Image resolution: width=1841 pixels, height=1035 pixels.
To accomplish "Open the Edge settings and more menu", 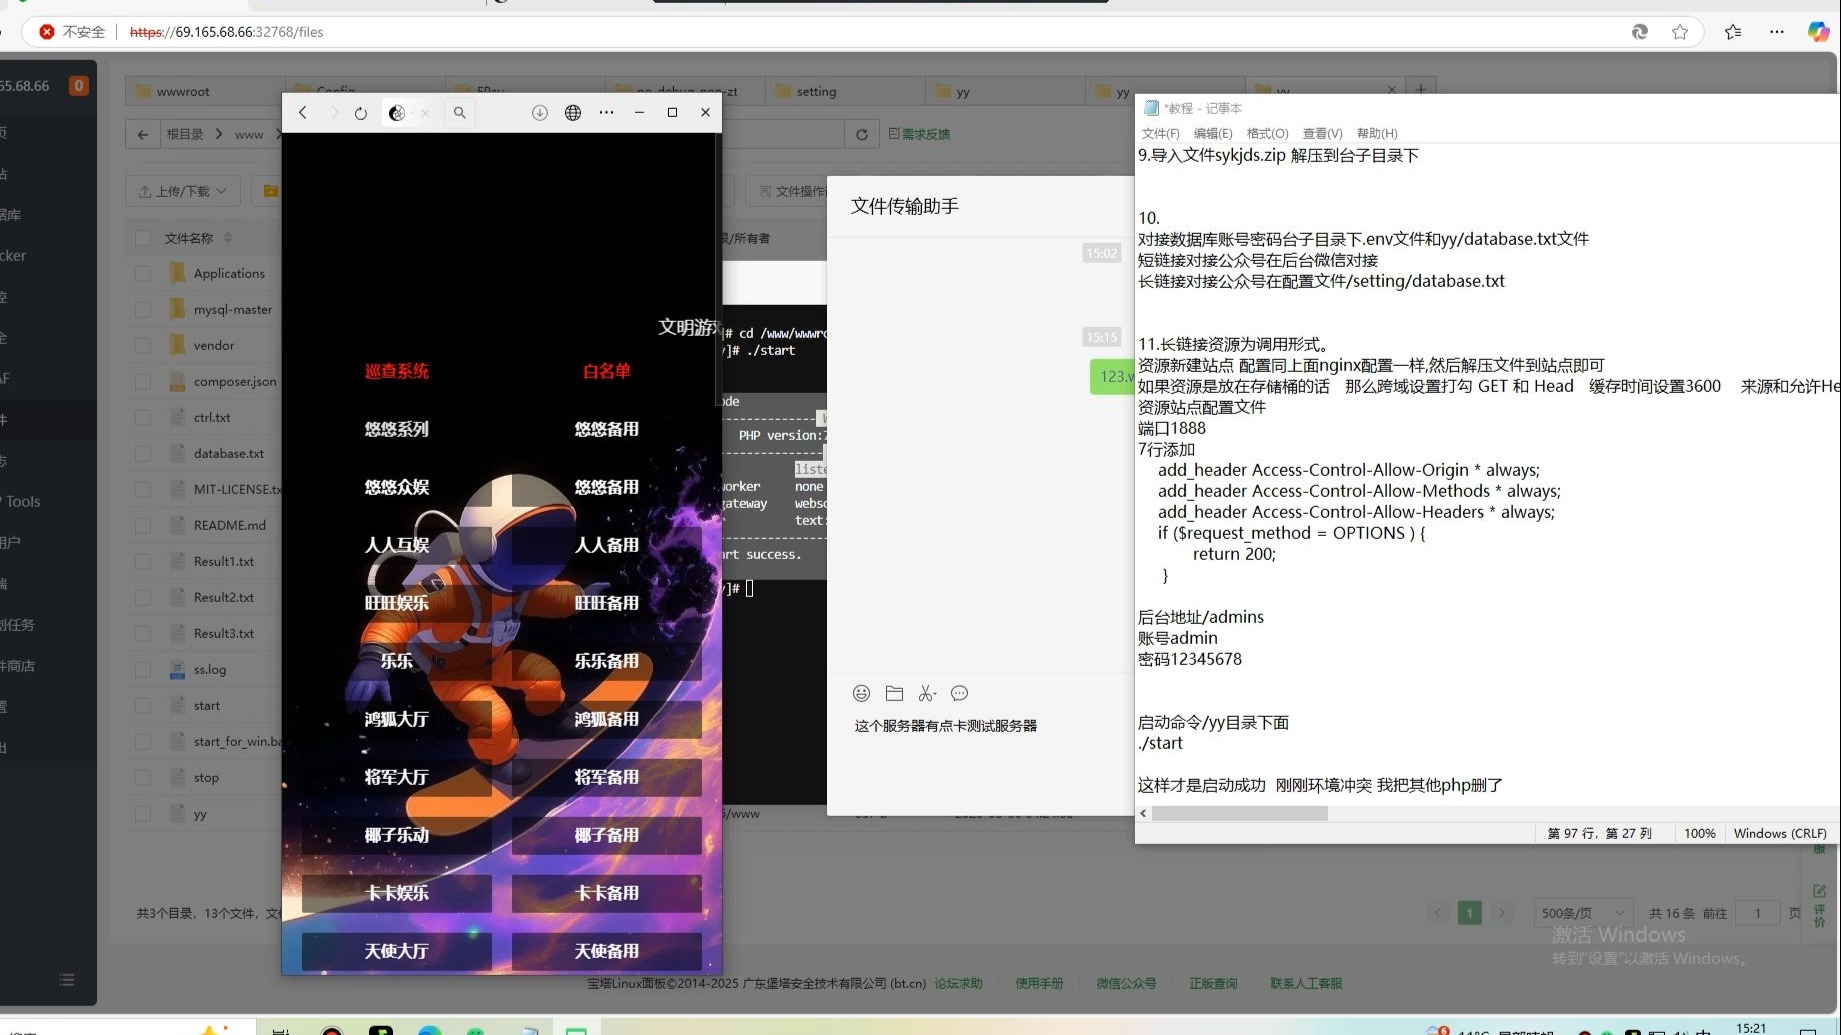I will [x=1777, y=32].
